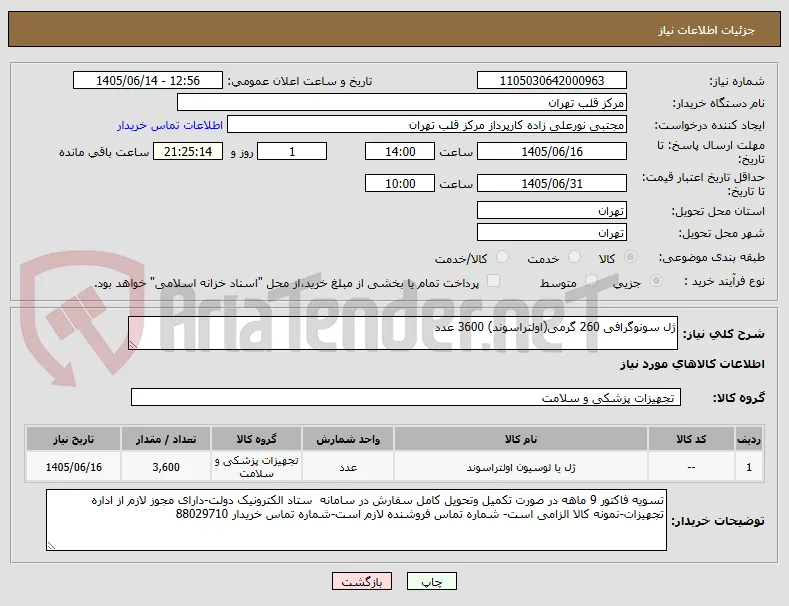Click the validity hour field 10:00
The width and height of the screenshot is (789, 606).
click(400, 184)
